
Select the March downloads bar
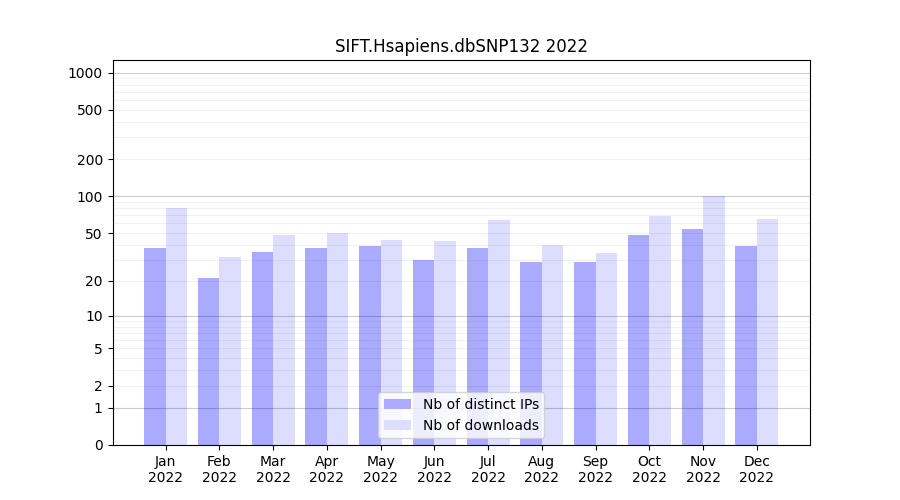[284, 340]
